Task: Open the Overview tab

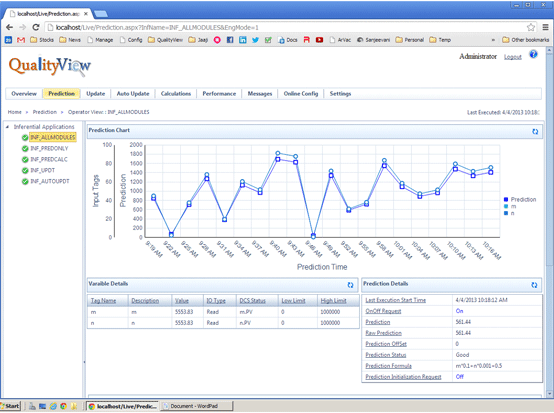Action: [x=24, y=94]
